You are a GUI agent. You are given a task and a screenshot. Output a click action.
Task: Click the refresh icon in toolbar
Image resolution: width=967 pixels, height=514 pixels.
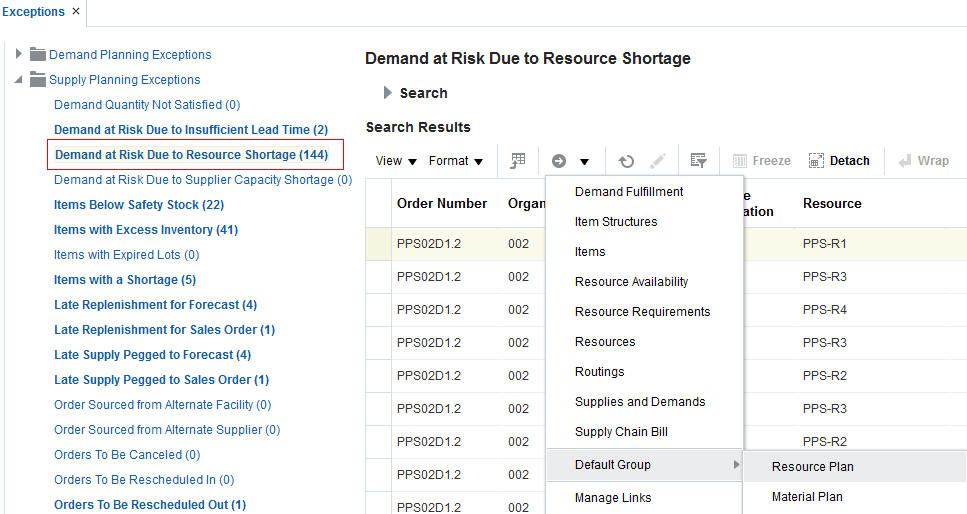tap(626, 161)
